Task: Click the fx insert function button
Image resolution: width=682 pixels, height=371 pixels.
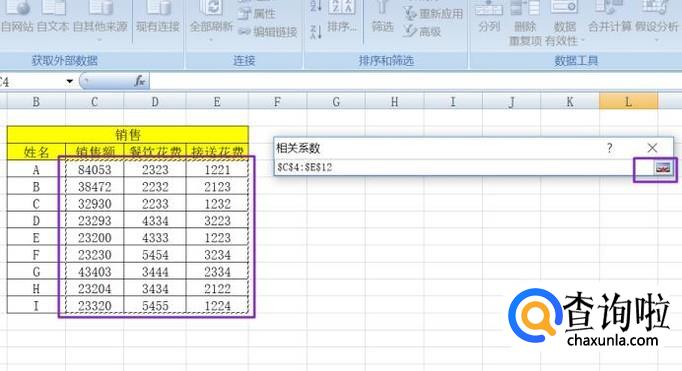Action: [x=140, y=81]
